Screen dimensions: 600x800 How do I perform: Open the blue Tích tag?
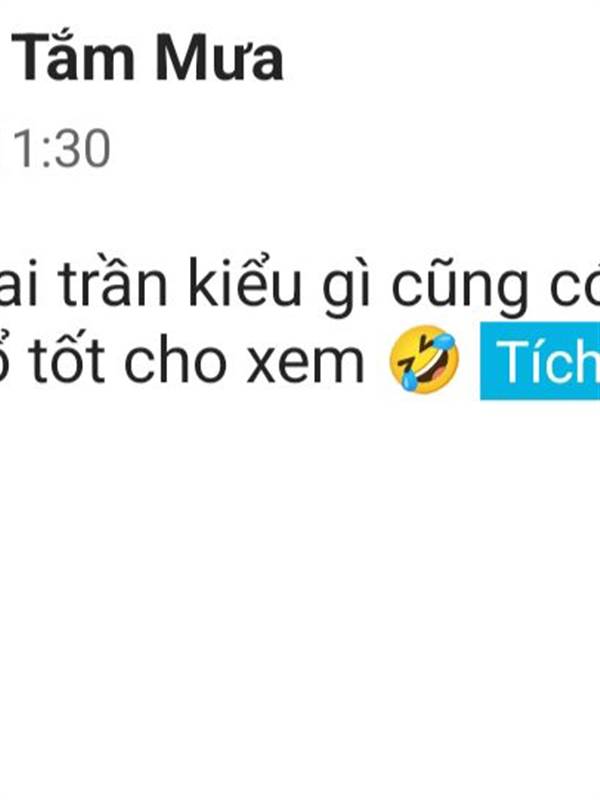(x=540, y=361)
